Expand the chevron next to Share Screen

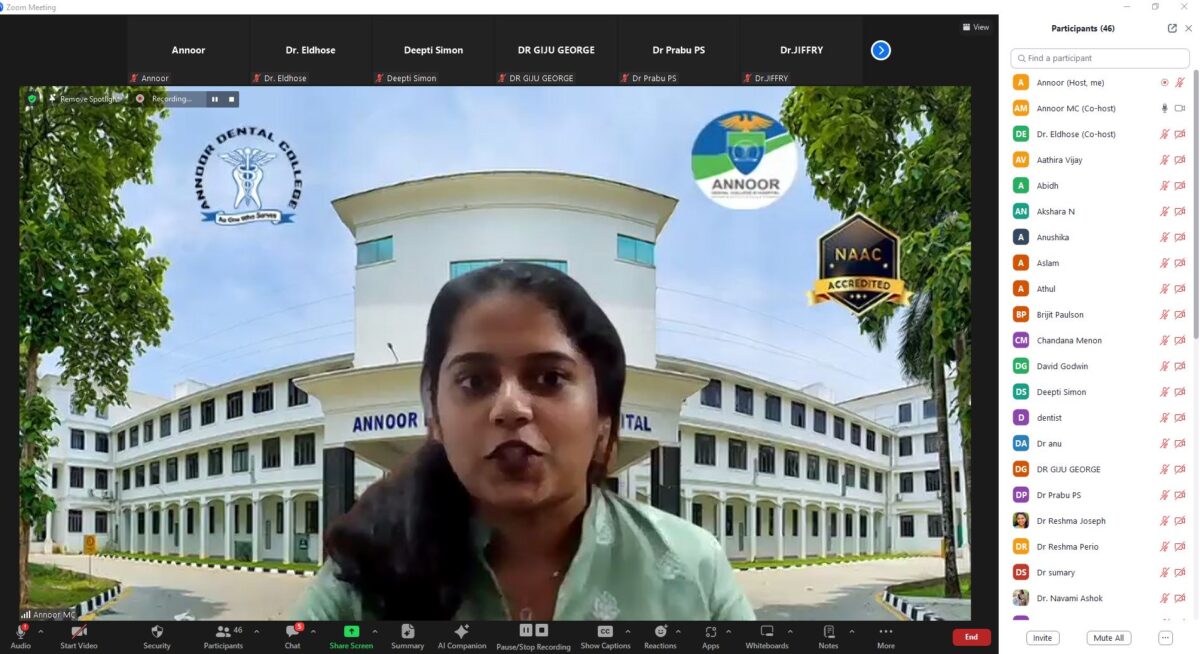375,631
